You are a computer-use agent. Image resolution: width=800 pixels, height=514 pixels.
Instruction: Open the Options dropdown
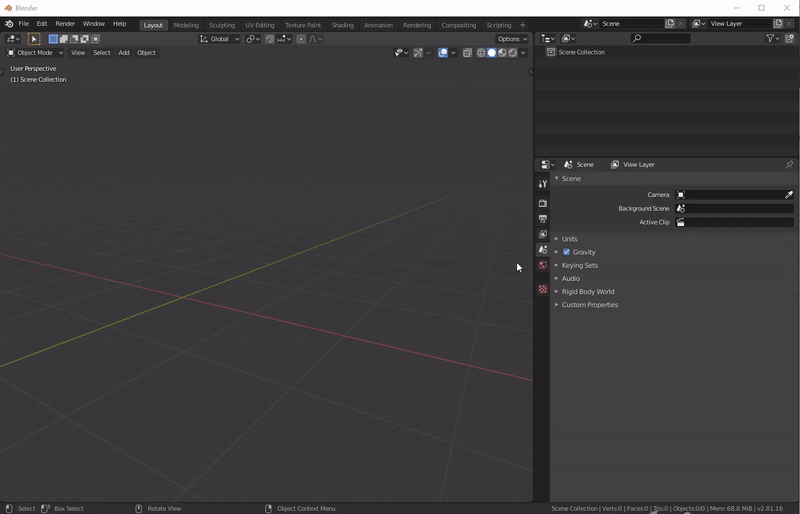pos(512,39)
